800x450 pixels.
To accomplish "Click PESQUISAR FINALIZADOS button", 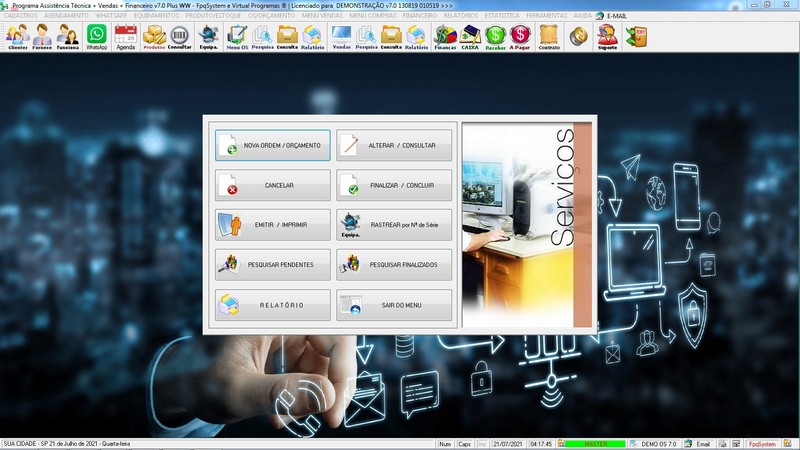I will 394,265.
